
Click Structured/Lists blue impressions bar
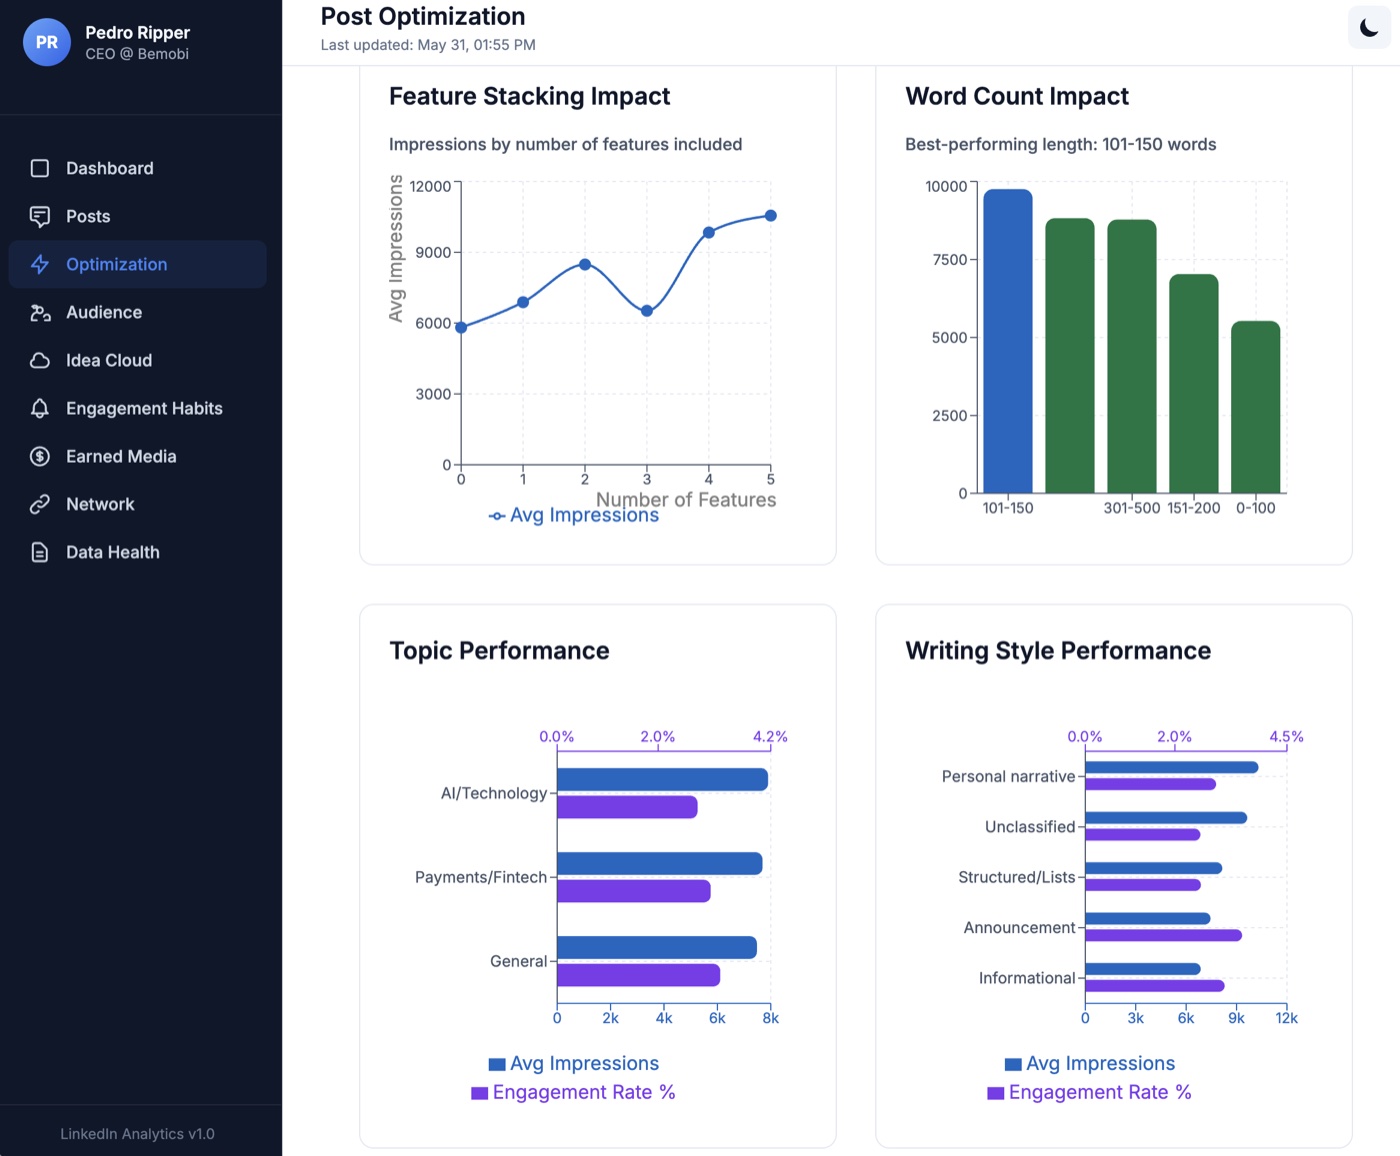[x=1154, y=868]
